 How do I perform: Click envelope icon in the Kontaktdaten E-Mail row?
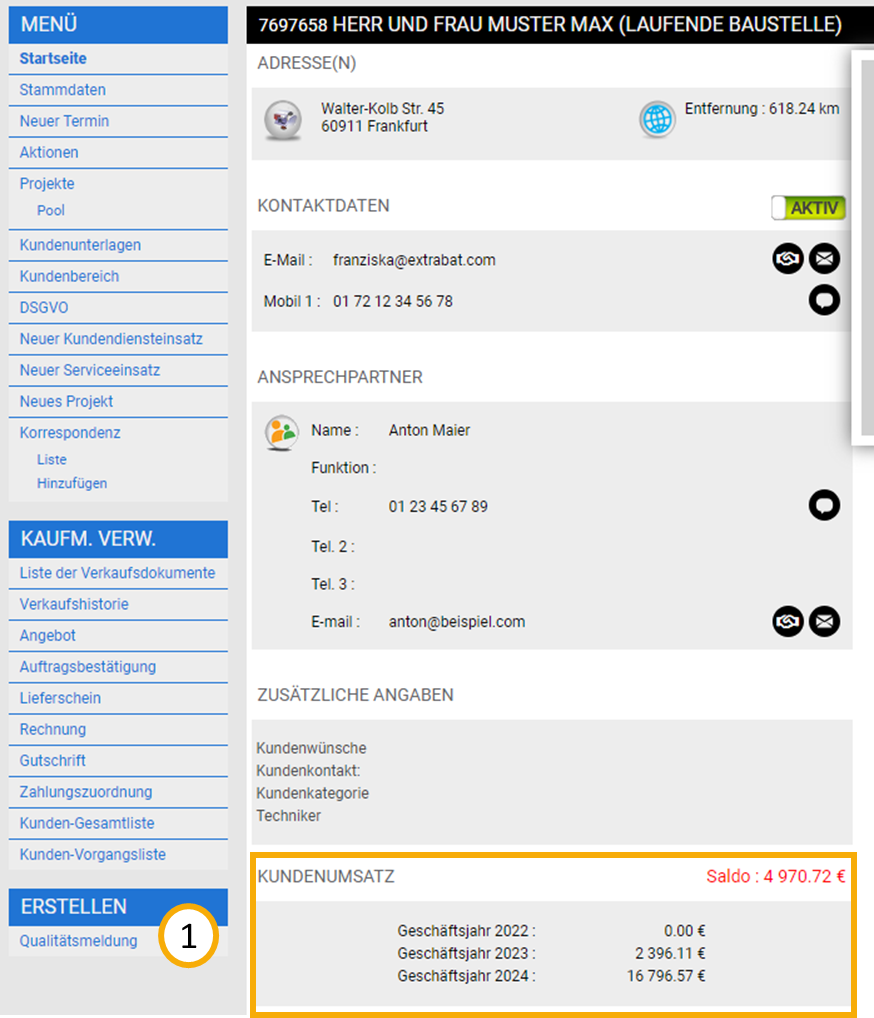(x=824, y=260)
